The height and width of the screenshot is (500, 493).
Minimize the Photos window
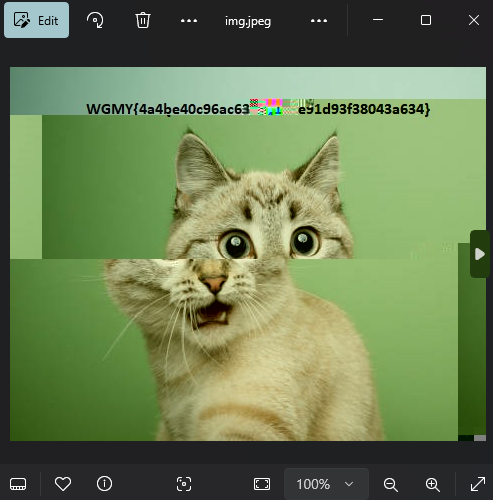click(x=378, y=20)
